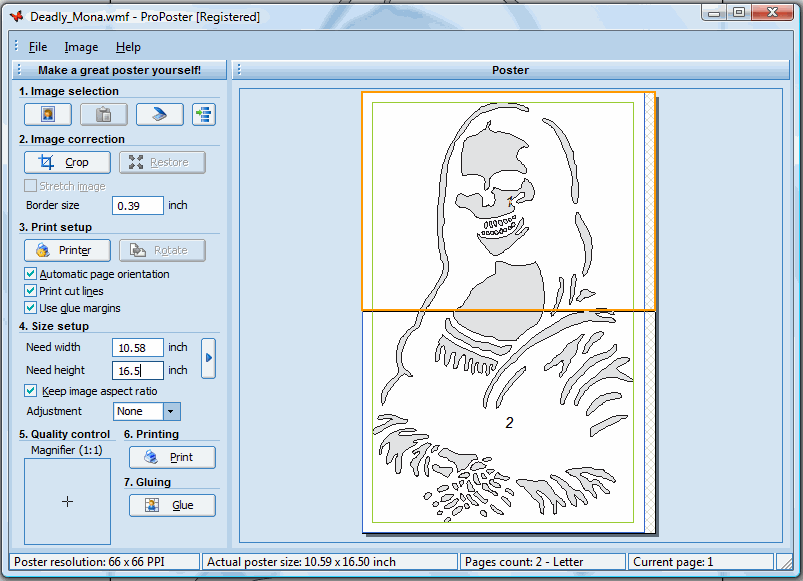
Task: Click the greyed-out Restore button
Action: tap(162, 162)
